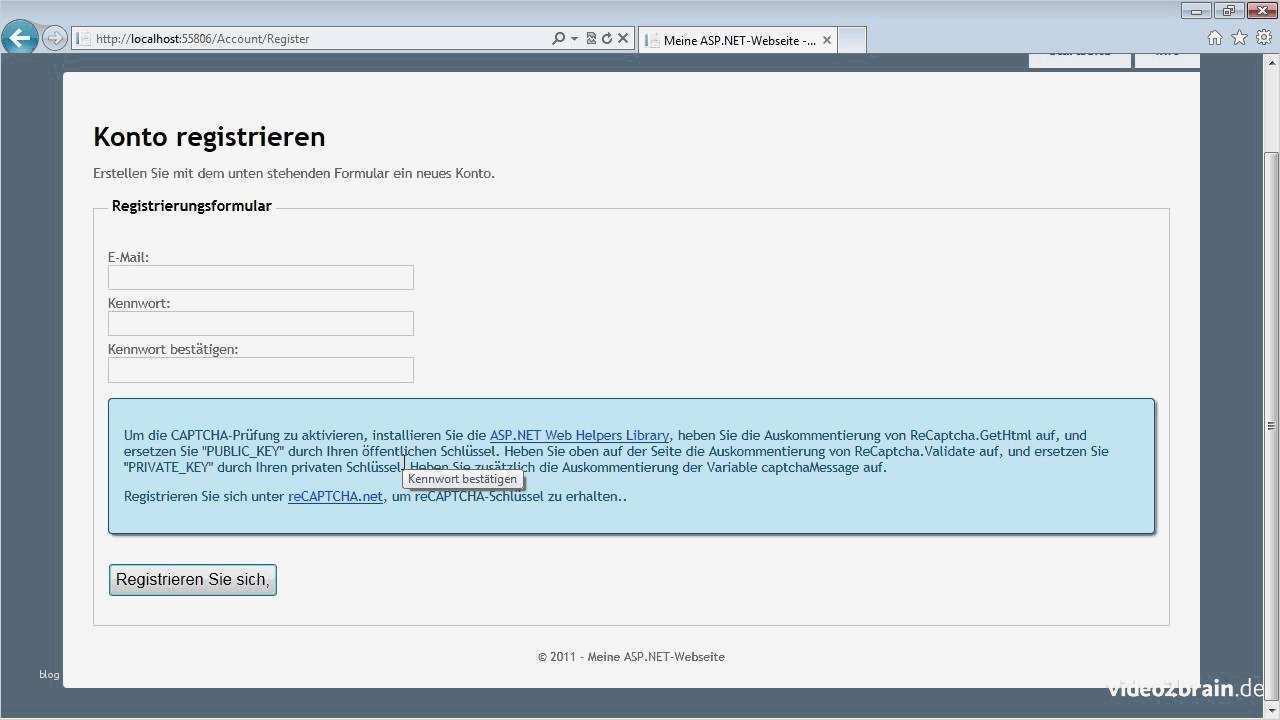The image size is (1280, 720).
Task: Open the ASP.NET Web Helpers Library link
Action: pyautogui.click(x=579, y=435)
